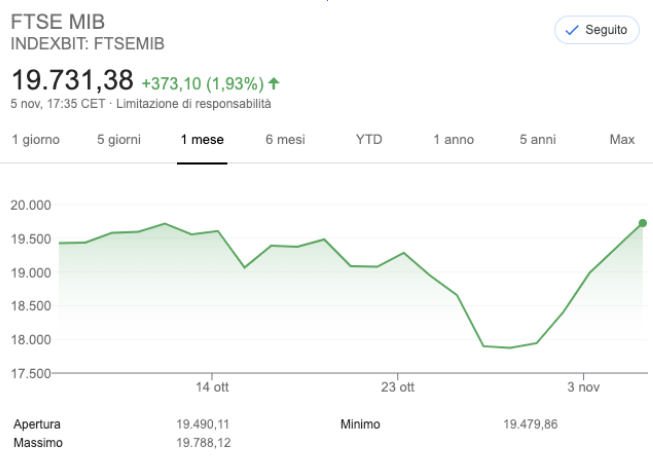Open the YTD chart range
653x459 pixels.
pos(369,140)
